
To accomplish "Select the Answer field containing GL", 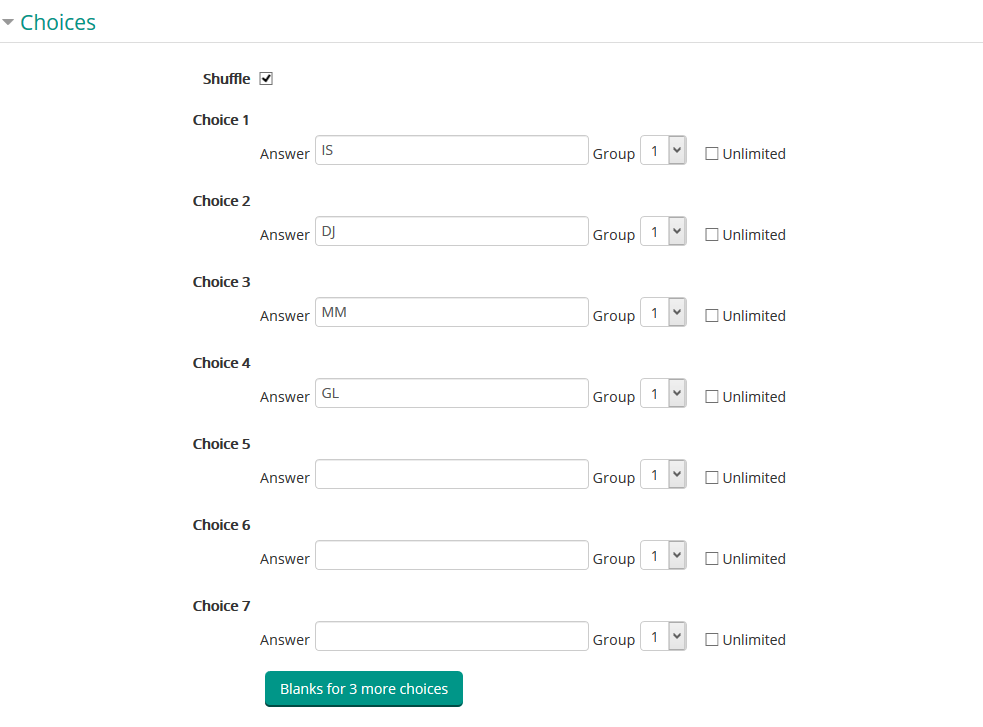I will tap(451, 392).
